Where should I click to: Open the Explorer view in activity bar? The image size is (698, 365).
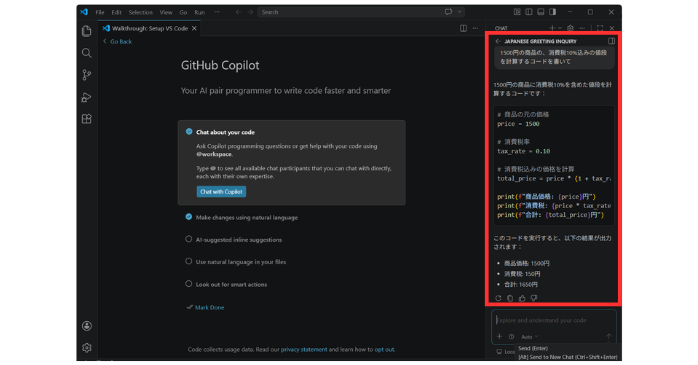coord(87,31)
